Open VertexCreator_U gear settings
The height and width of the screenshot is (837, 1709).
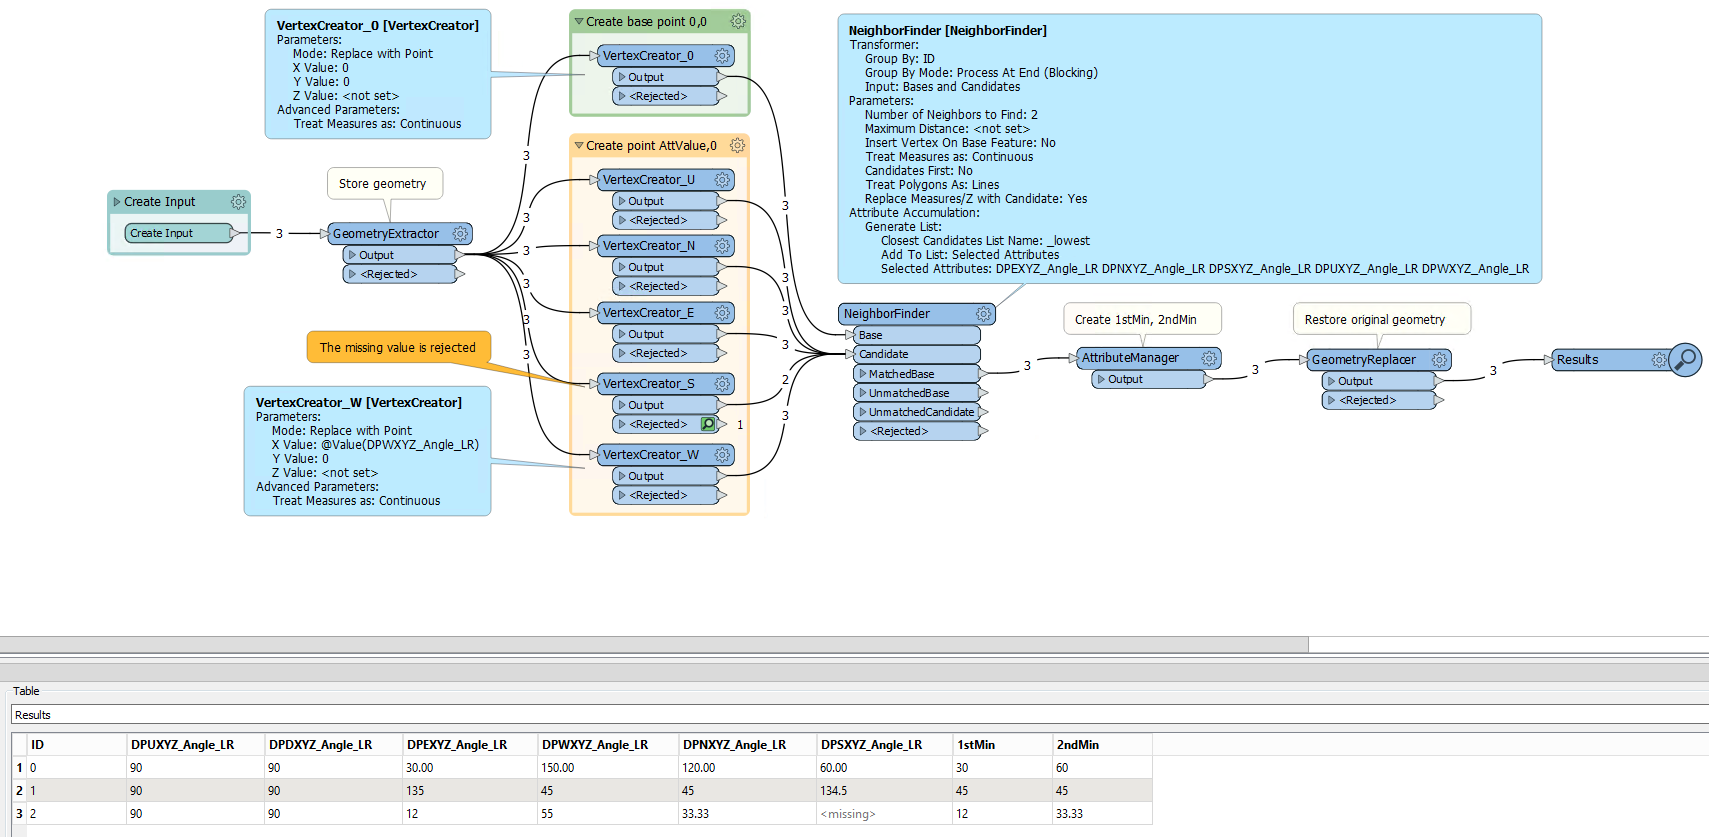tap(722, 180)
